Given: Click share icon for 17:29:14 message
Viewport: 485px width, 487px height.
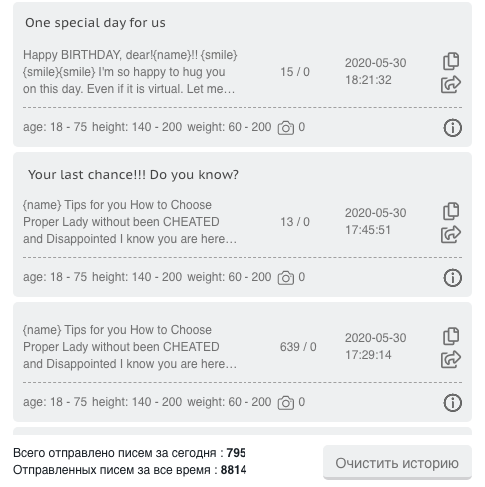Looking at the screenshot, I should click(451, 359).
